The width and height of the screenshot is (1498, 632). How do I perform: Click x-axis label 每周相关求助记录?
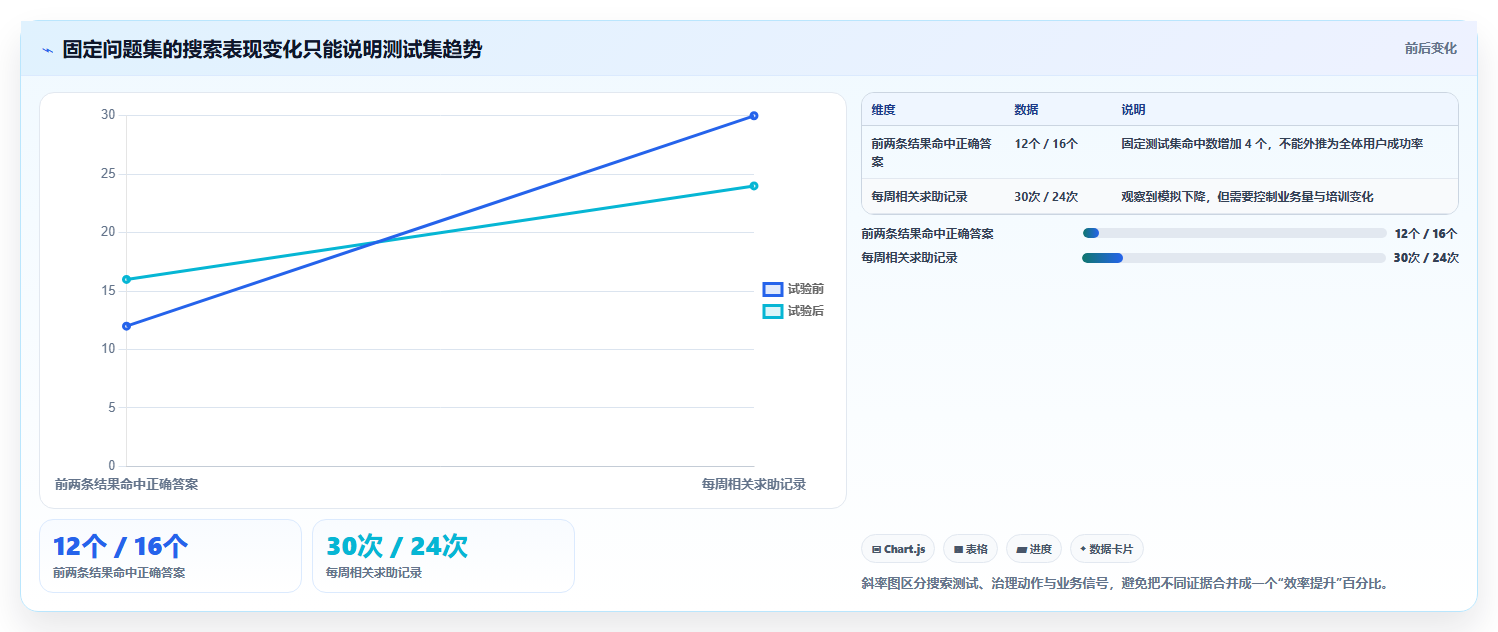pyautogui.click(x=754, y=484)
